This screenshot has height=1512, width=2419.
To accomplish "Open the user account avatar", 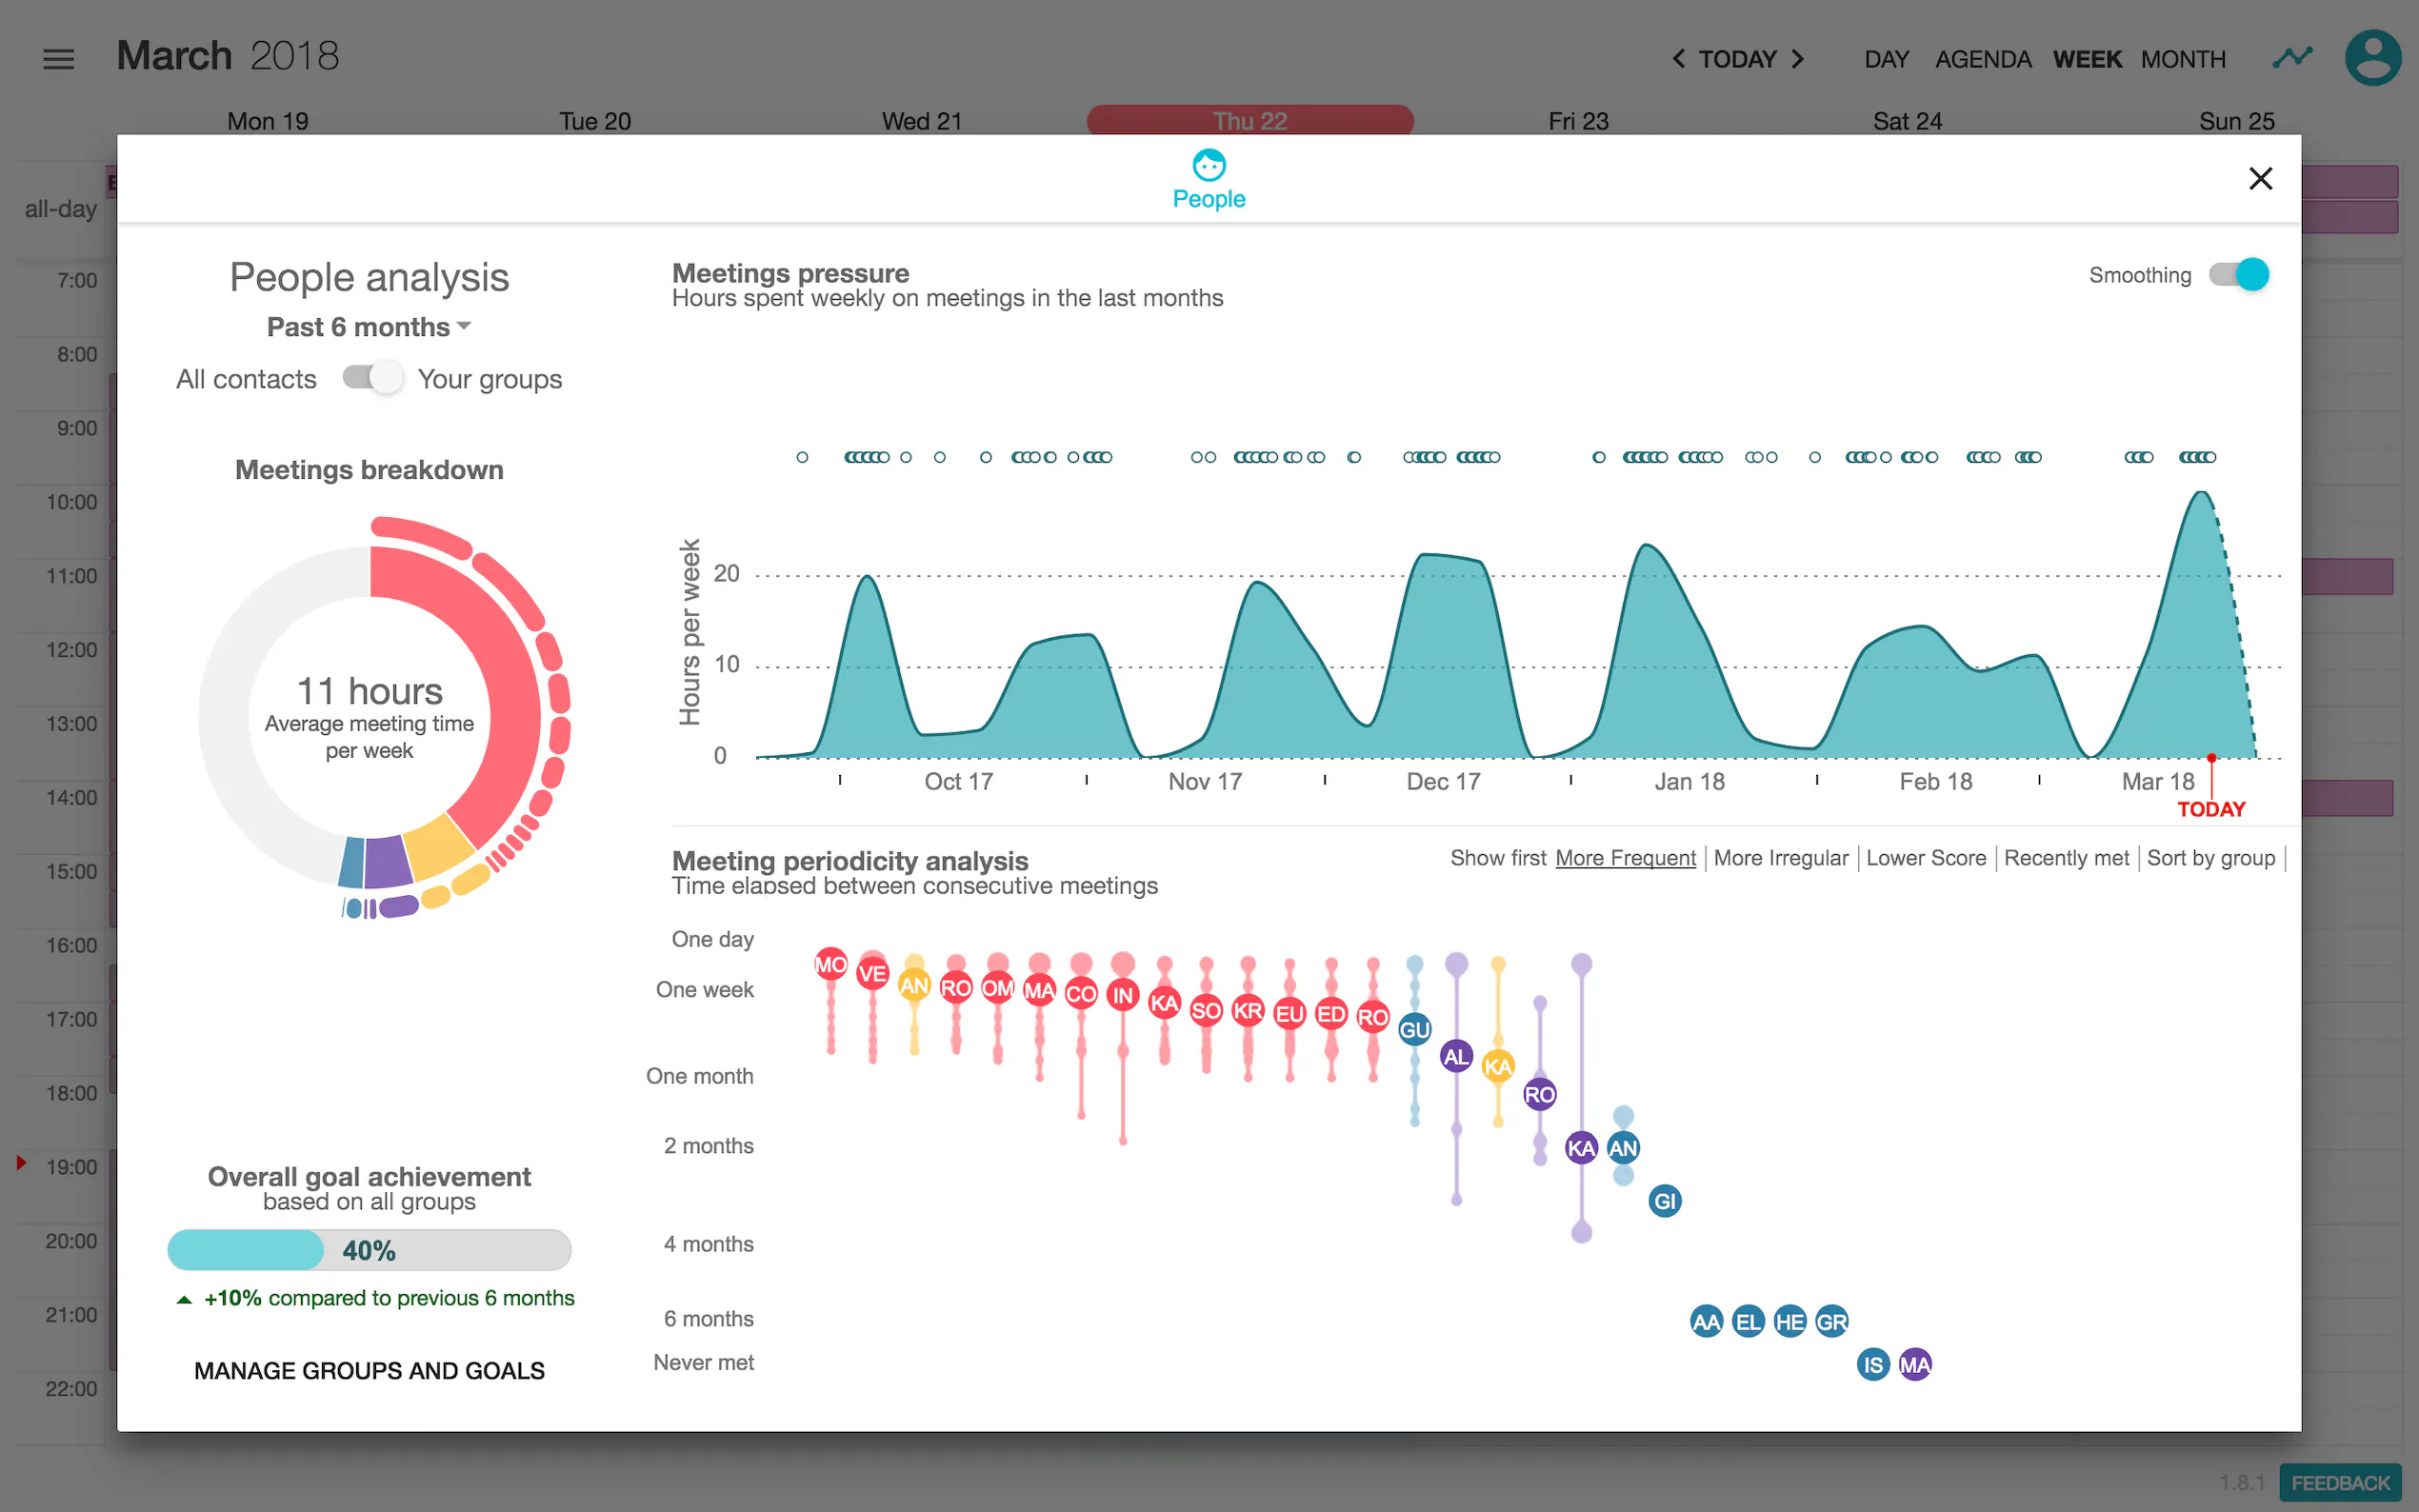I will pyautogui.click(x=2372, y=58).
